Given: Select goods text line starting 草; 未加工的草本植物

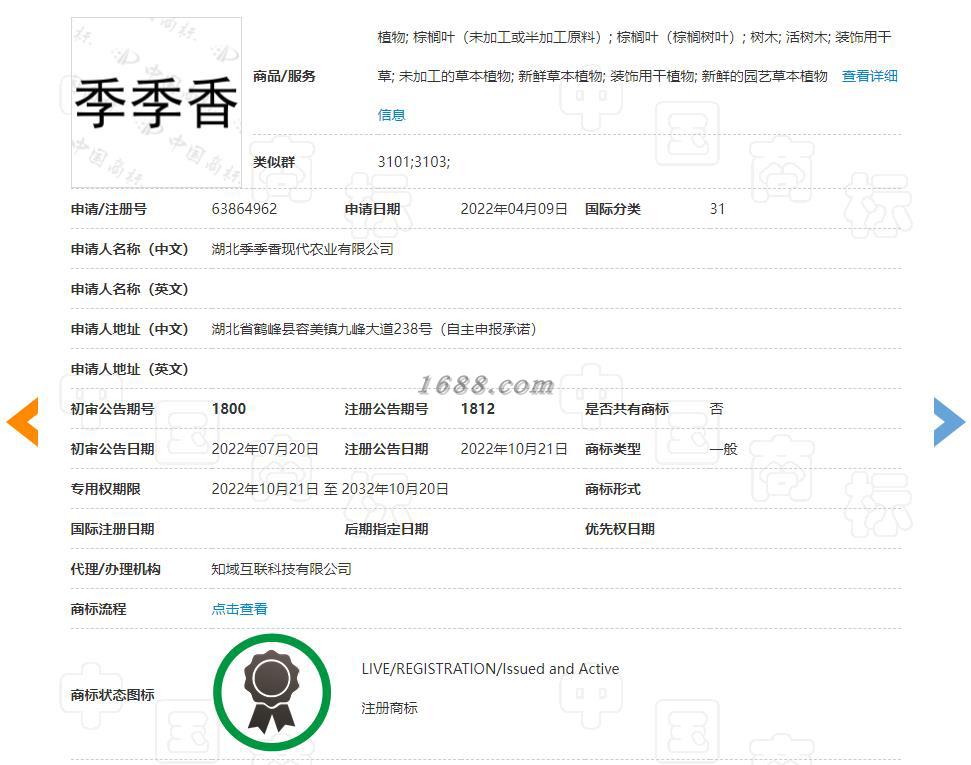Looking at the screenshot, I should [603, 76].
